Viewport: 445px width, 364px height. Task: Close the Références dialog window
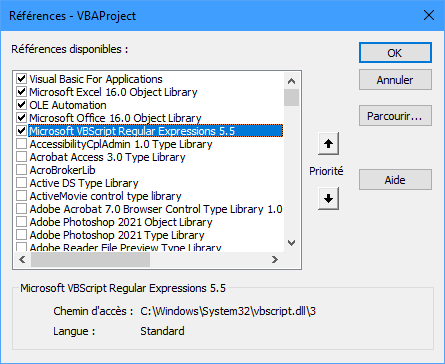click(429, 15)
